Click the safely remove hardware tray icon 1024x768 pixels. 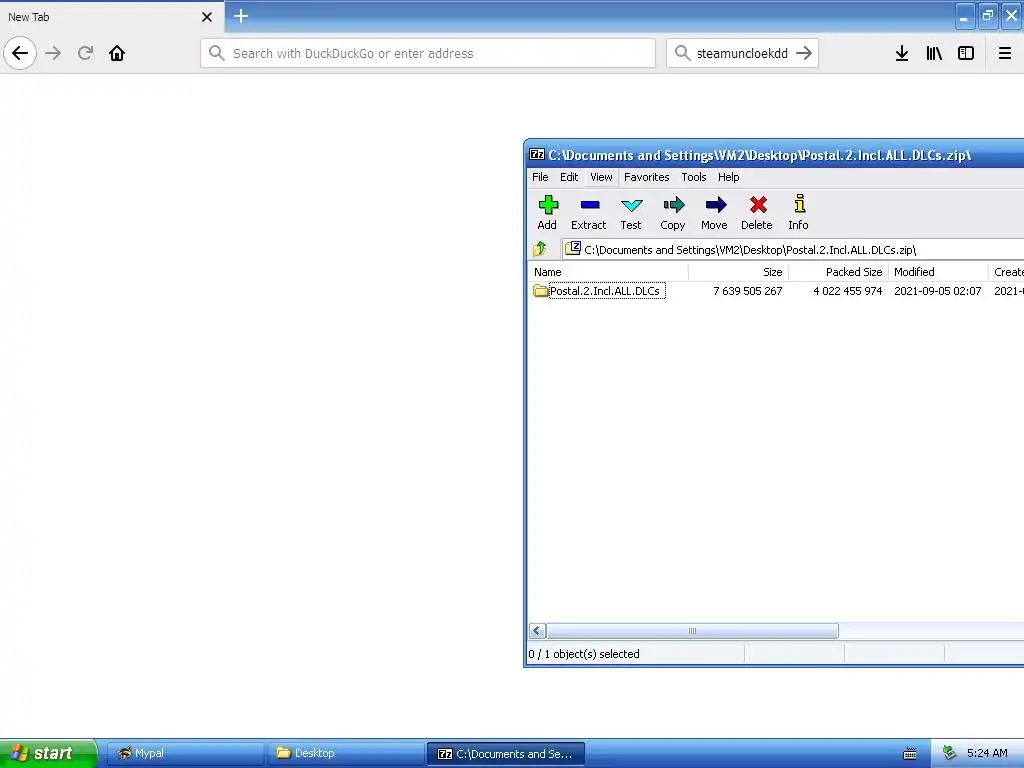coord(949,753)
